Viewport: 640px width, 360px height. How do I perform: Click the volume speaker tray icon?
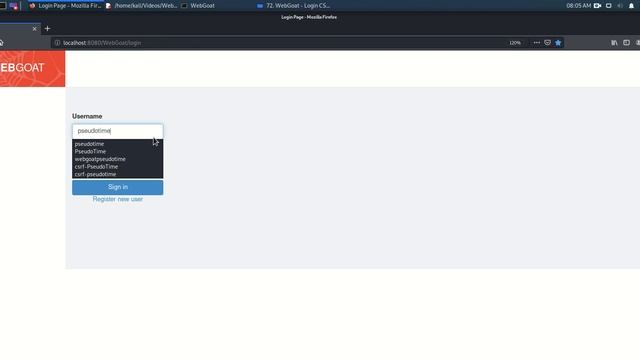coord(620,6)
